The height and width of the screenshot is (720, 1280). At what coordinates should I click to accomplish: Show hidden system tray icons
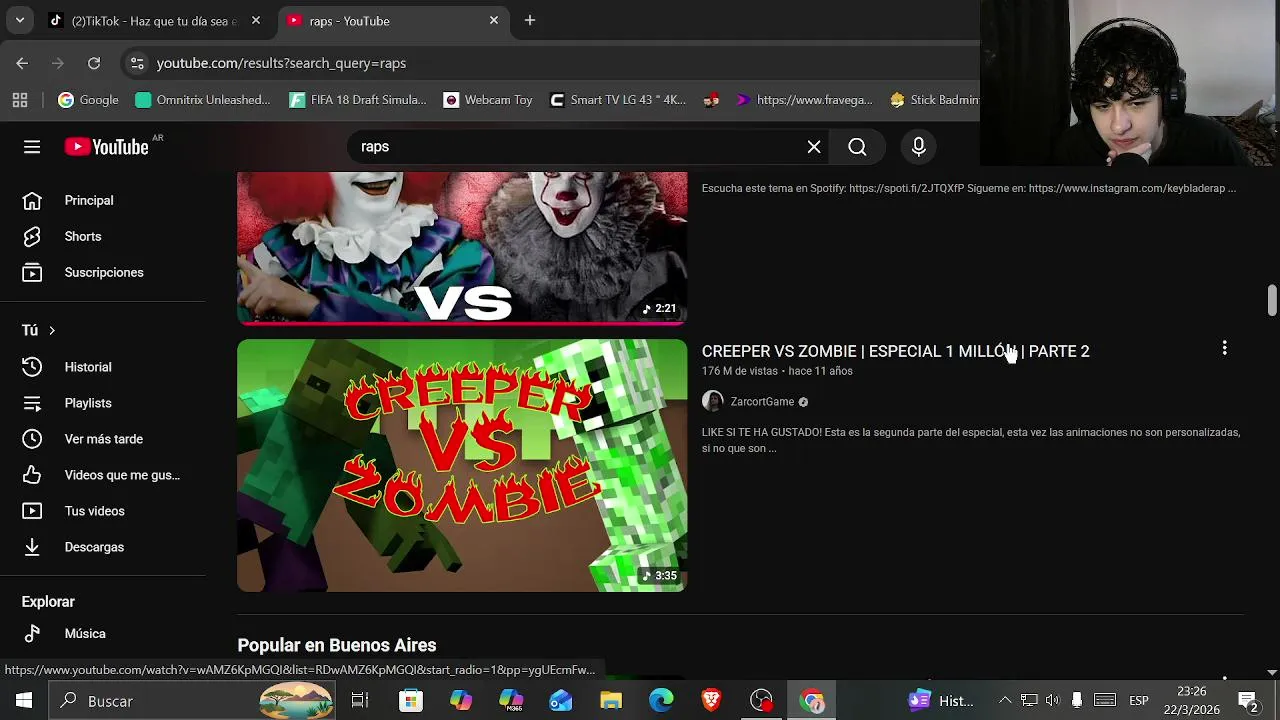click(x=1005, y=700)
